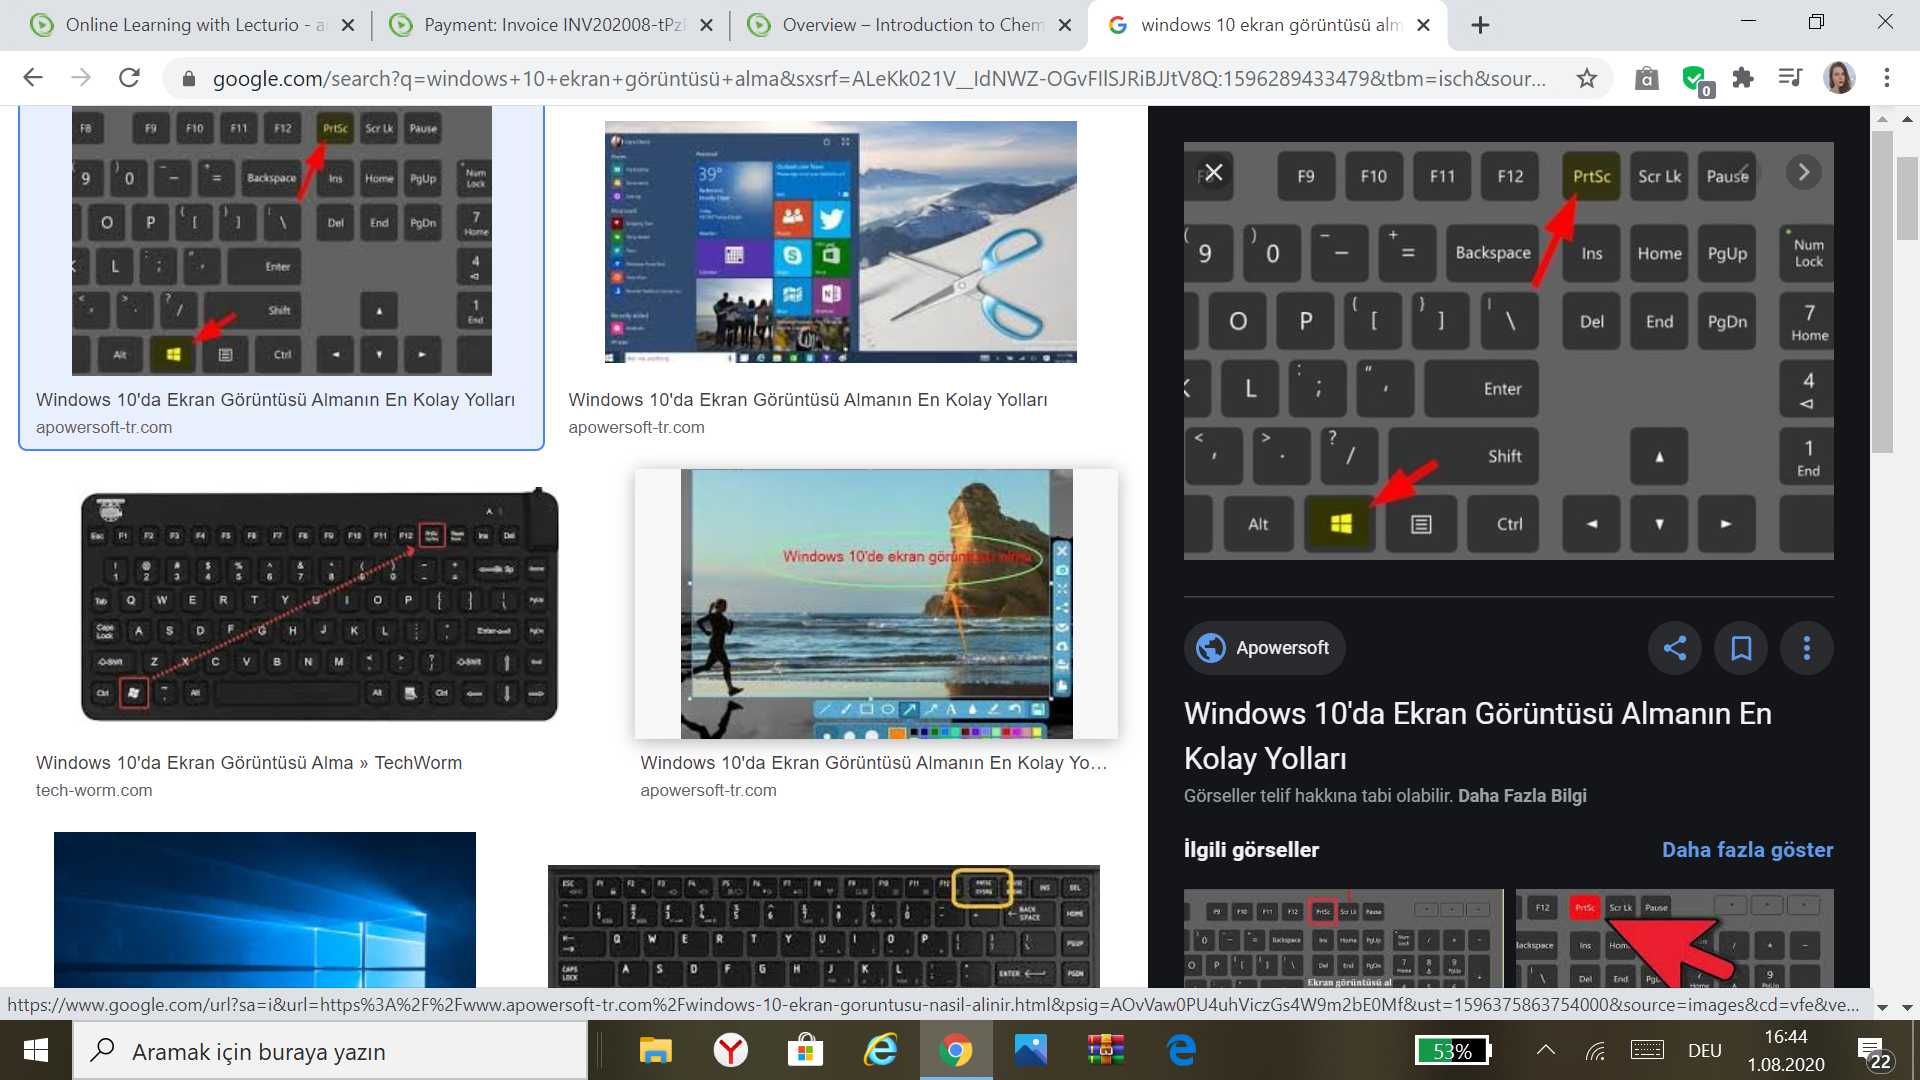
Task: Click the taskbar search box
Action: [x=330, y=1051]
